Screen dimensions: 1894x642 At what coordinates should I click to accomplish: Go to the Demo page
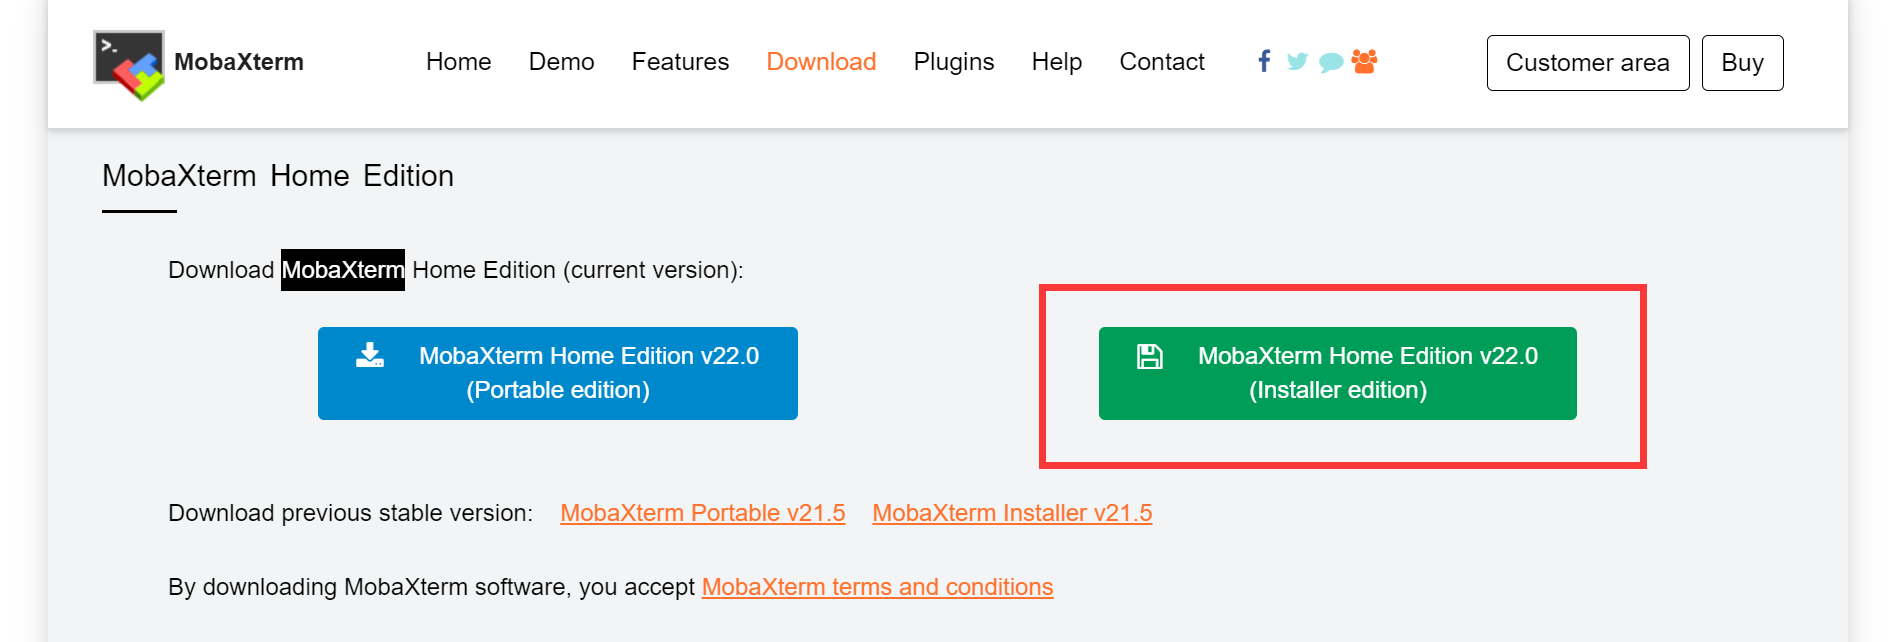click(561, 62)
